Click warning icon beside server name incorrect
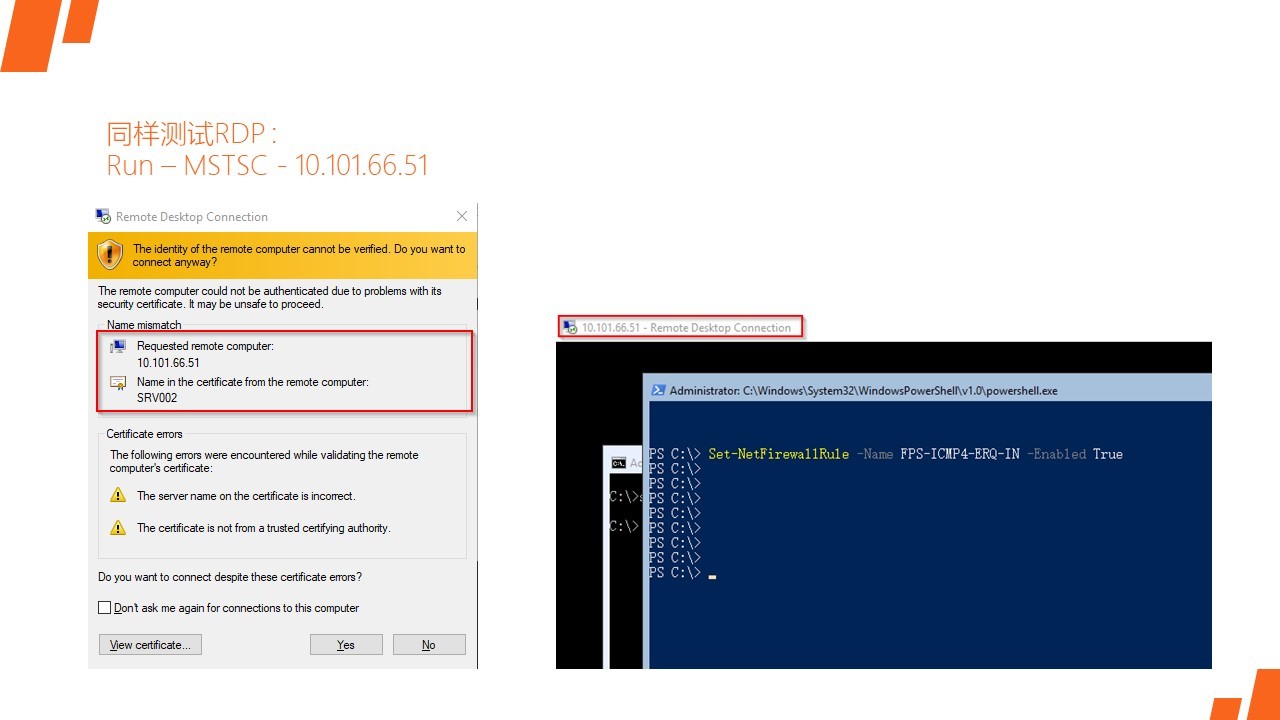Image resolution: width=1280 pixels, height=720 pixels. pyautogui.click(x=118, y=496)
